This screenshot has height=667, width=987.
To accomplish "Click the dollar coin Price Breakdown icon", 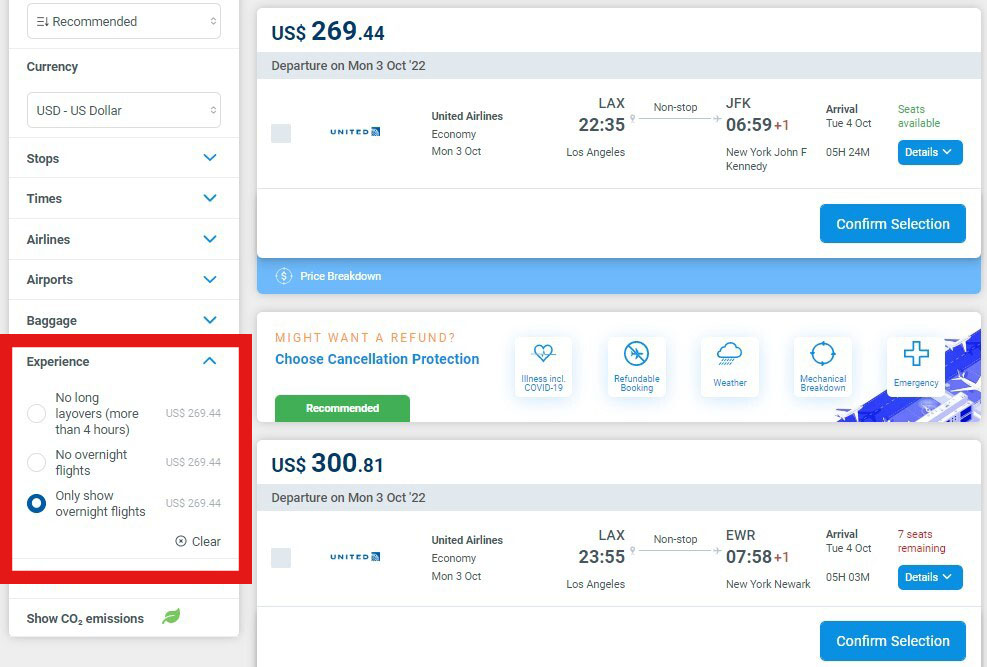I will coord(284,276).
